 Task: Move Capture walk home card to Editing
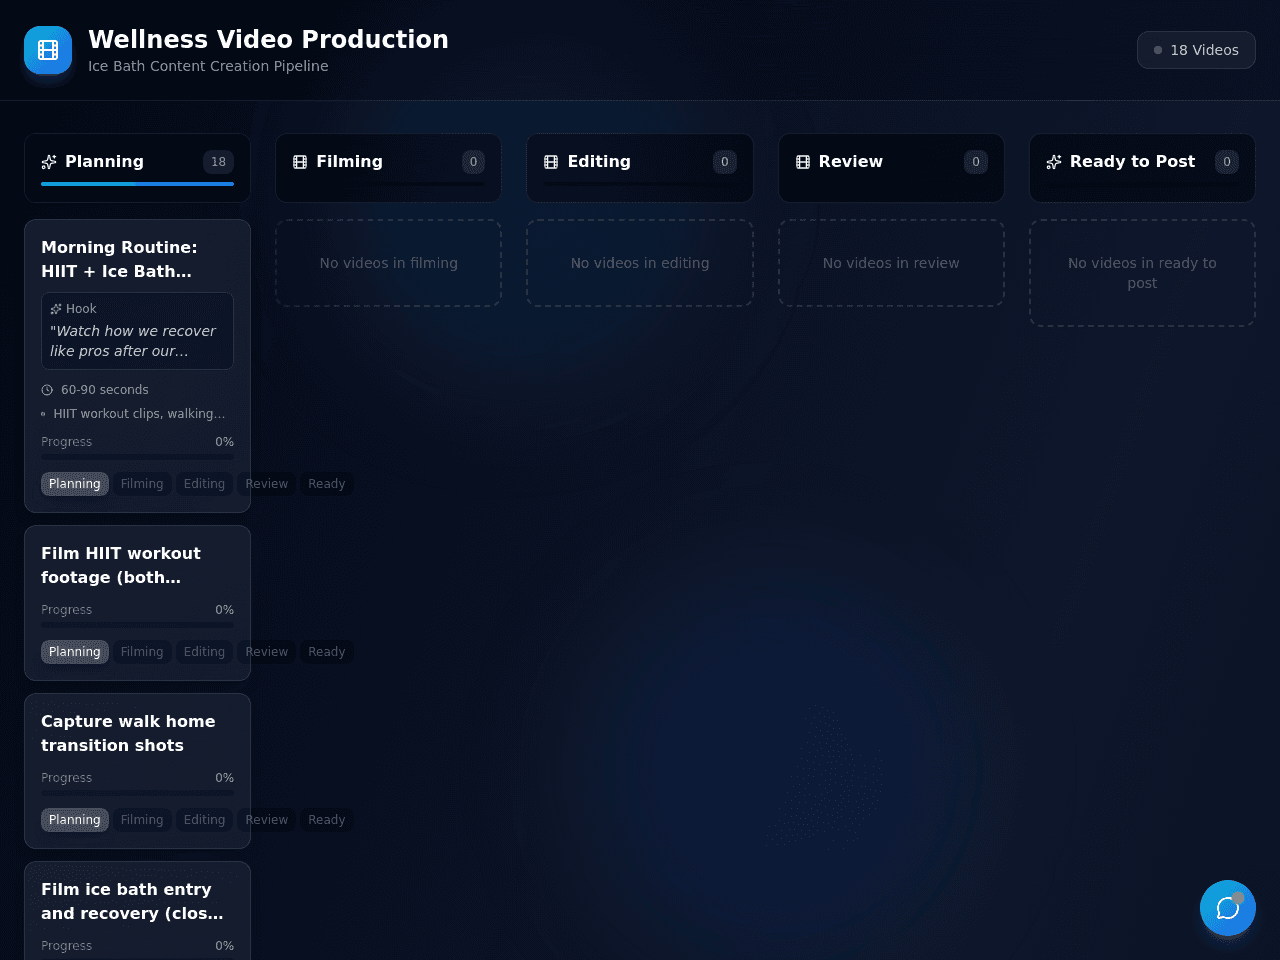[204, 820]
